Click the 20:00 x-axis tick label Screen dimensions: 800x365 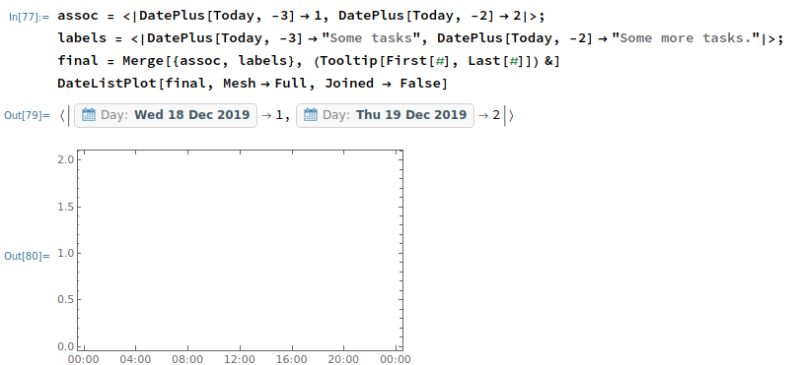pyautogui.click(x=343, y=359)
